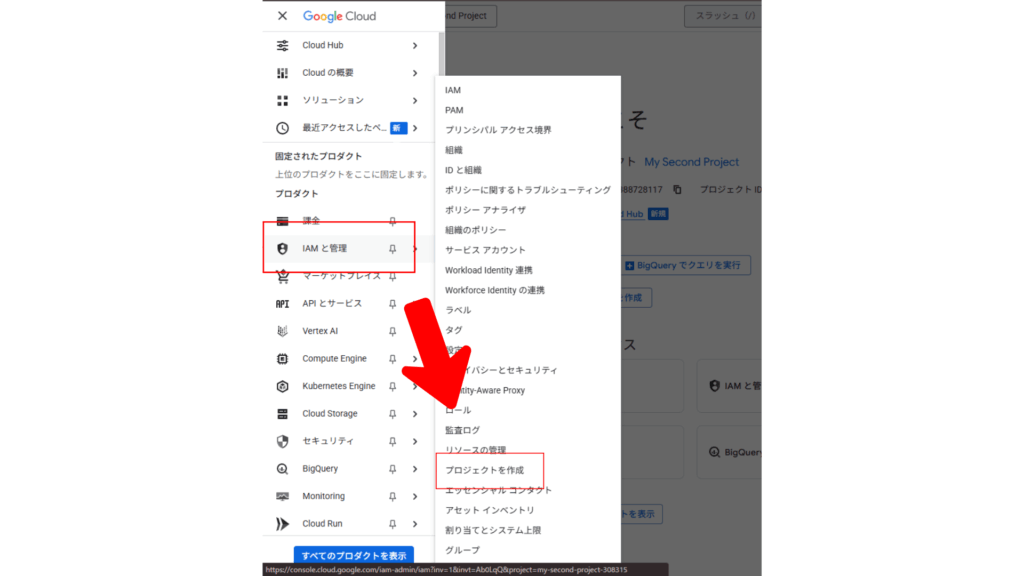
Task: Click the API icon in sidebar
Action: [282, 304]
